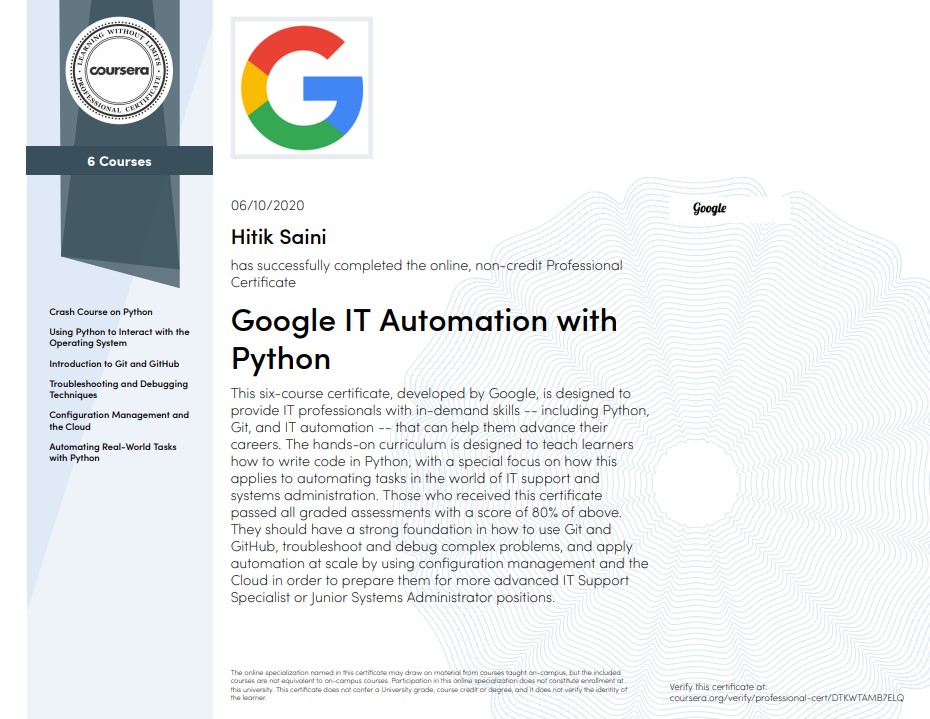Screen dimensions: 930x719
Task: Select the Google "G" logo
Action: (x=300, y=87)
